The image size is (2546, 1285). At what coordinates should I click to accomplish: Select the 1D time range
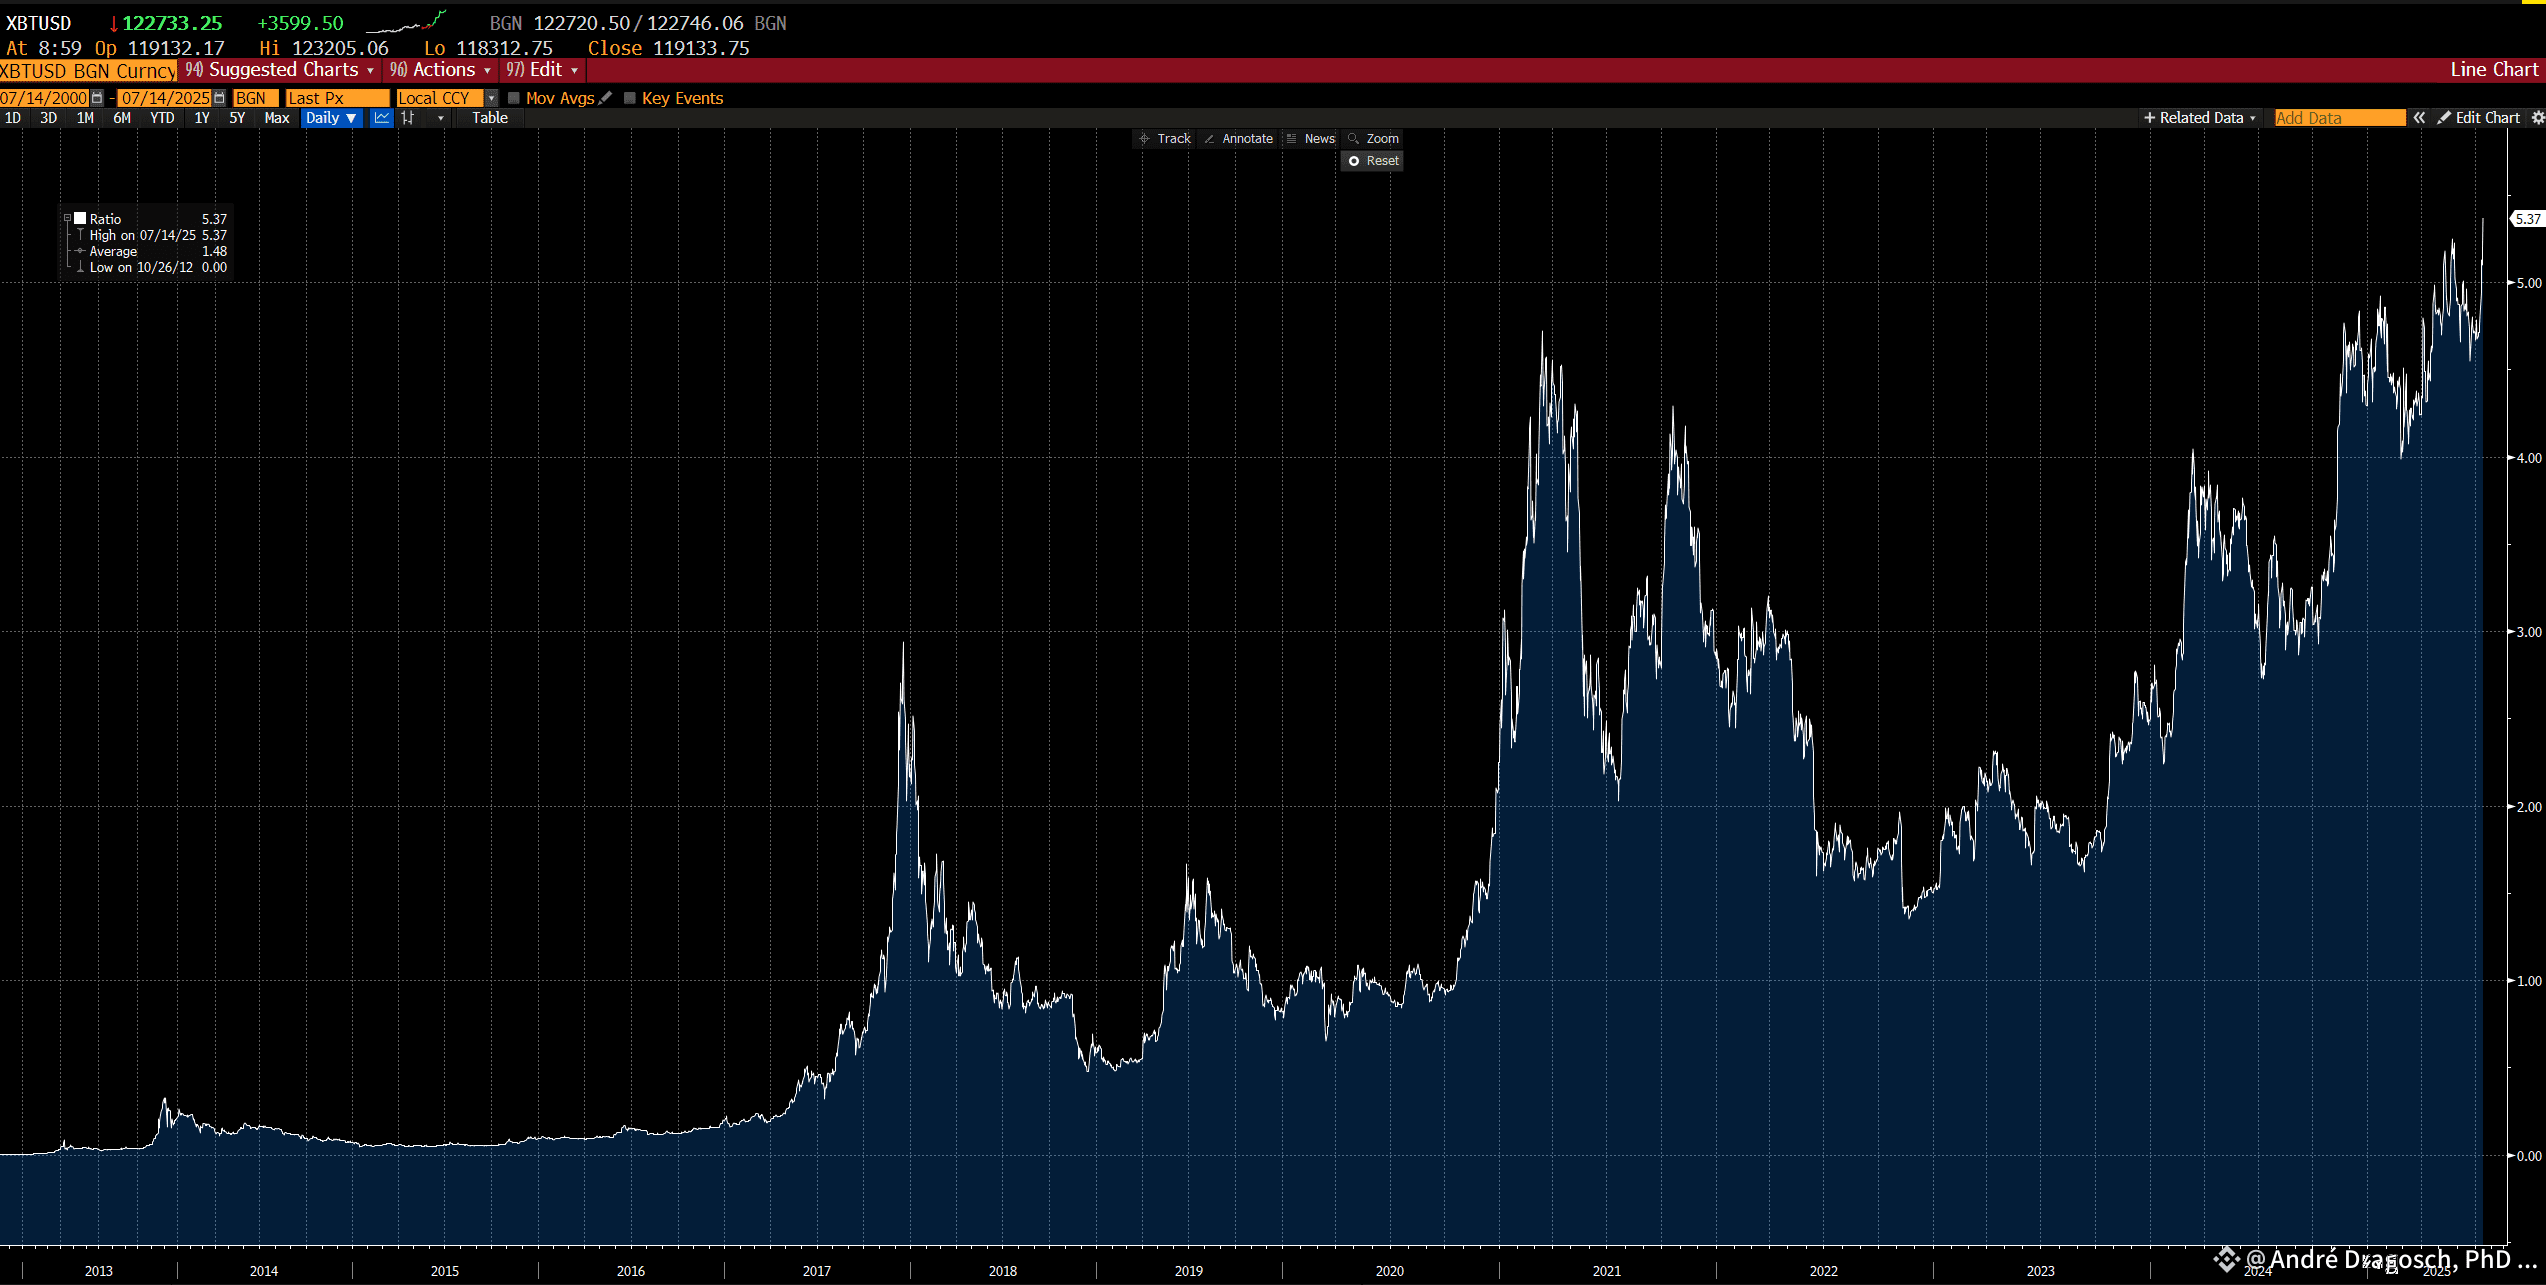click(x=13, y=118)
